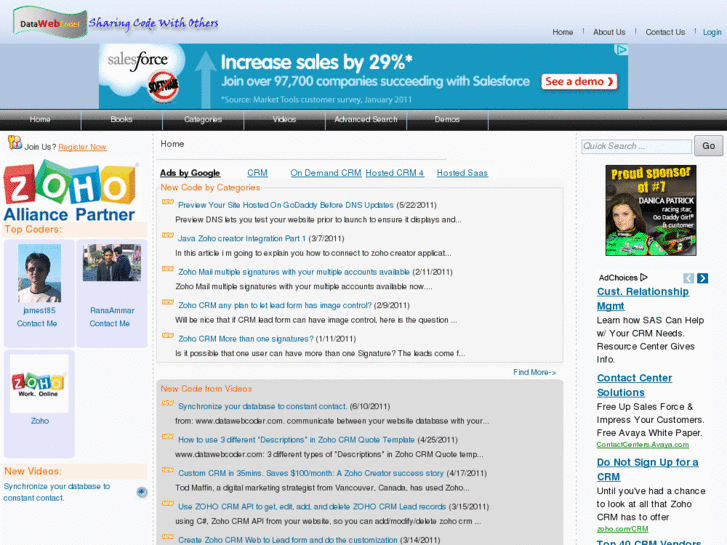Click the Salesforce logo in banner ad

coord(138,61)
